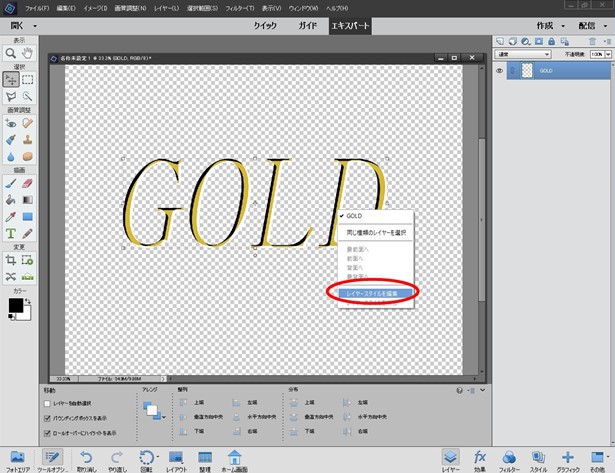The height and width of the screenshot is (473, 615).
Task: Select the Blur droplet tool
Action: pyautogui.click(x=11, y=156)
